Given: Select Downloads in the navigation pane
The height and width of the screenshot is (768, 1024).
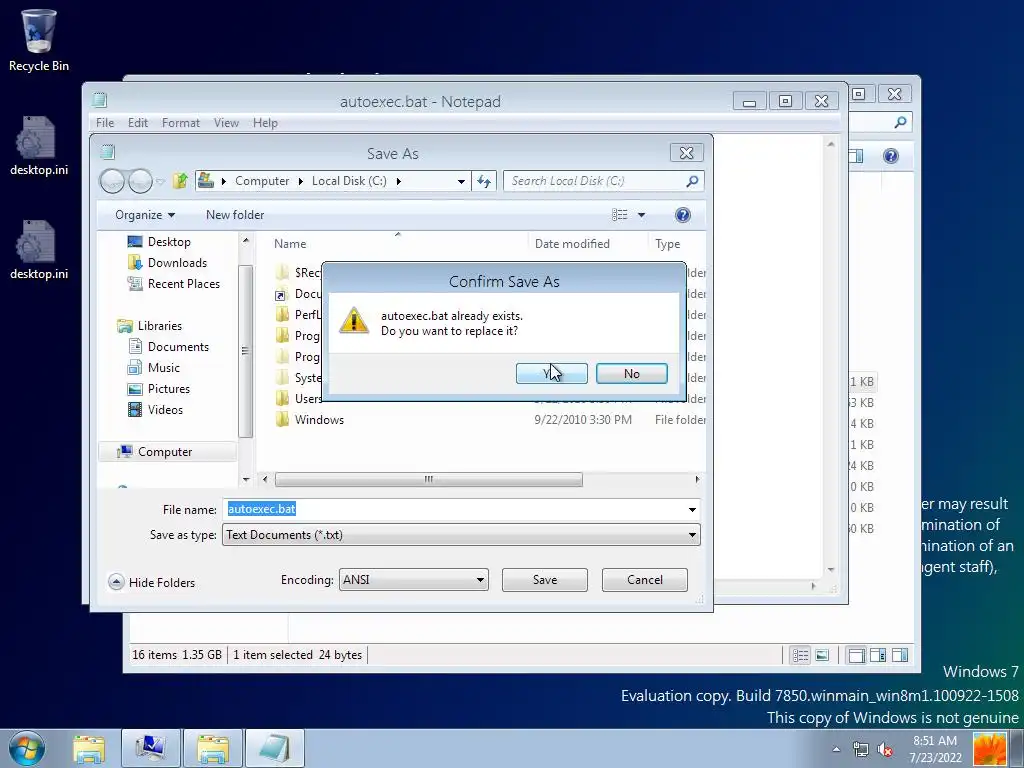Looking at the screenshot, I should pyautogui.click(x=177, y=263).
